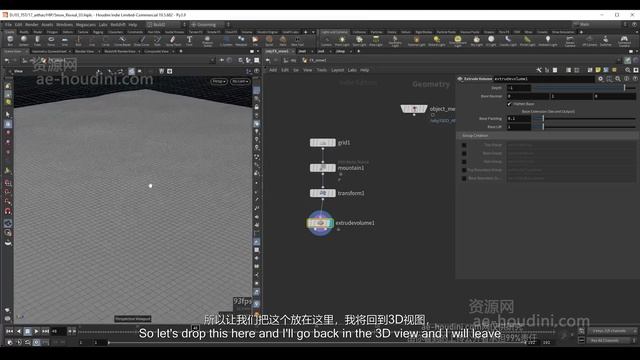Select the Gamepad Camera shelf tool

coord(624,40)
